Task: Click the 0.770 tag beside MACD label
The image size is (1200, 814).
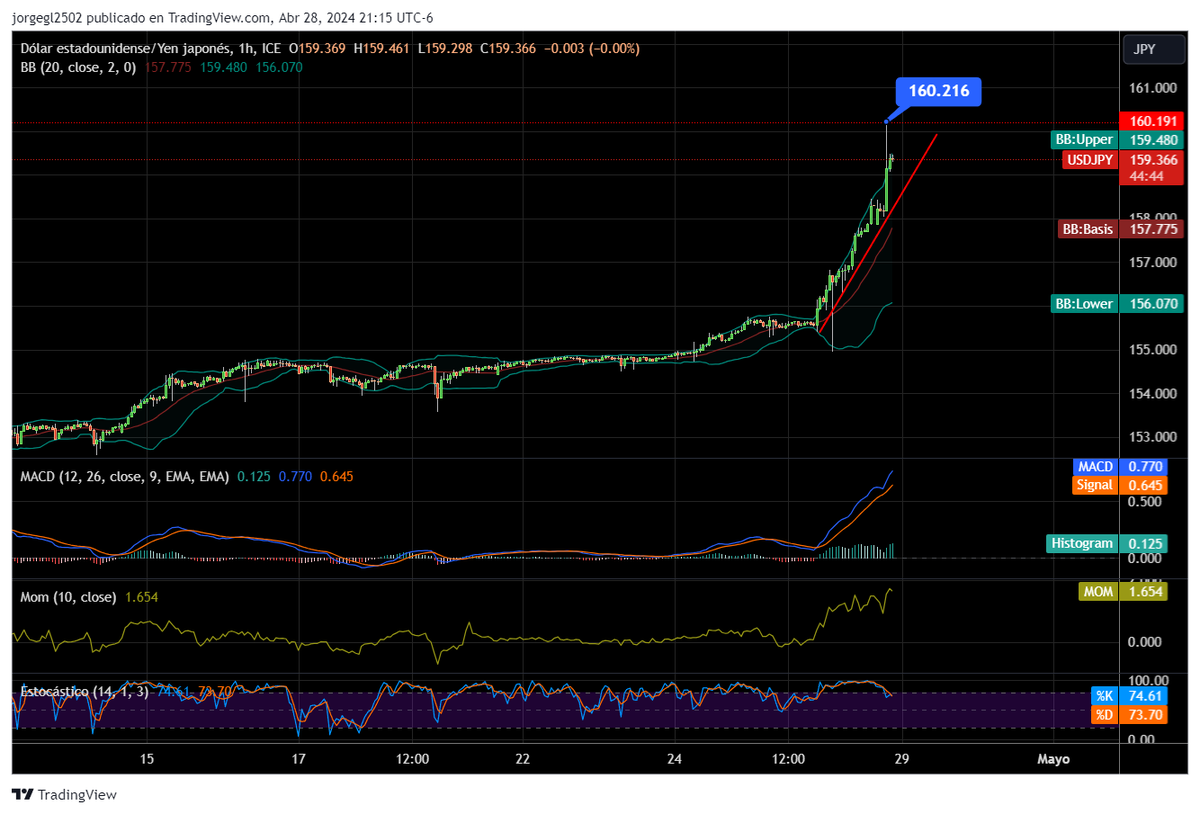Action: (x=1144, y=467)
